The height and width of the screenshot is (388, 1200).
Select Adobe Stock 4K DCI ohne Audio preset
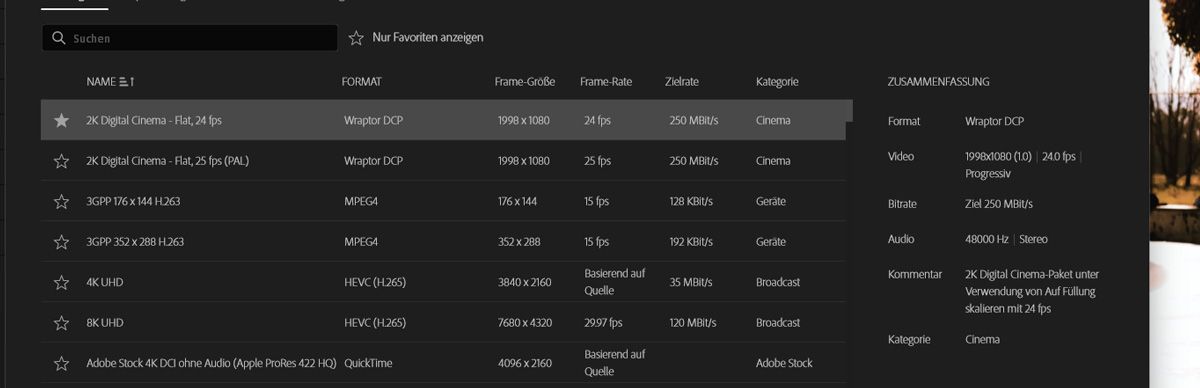pos(212,363)
